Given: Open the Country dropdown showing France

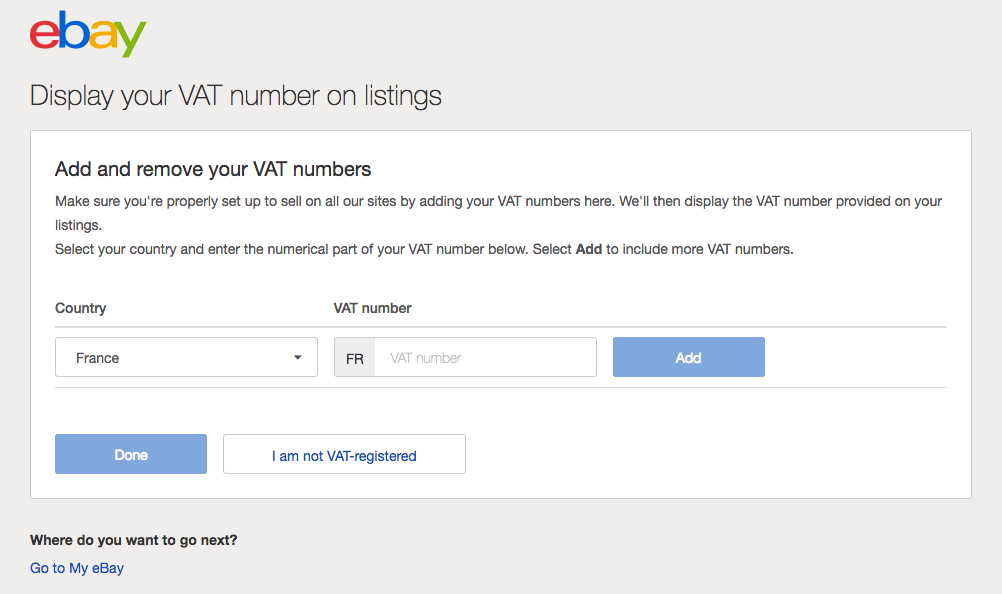Looking at the screenshot, I should coord(186,357).
